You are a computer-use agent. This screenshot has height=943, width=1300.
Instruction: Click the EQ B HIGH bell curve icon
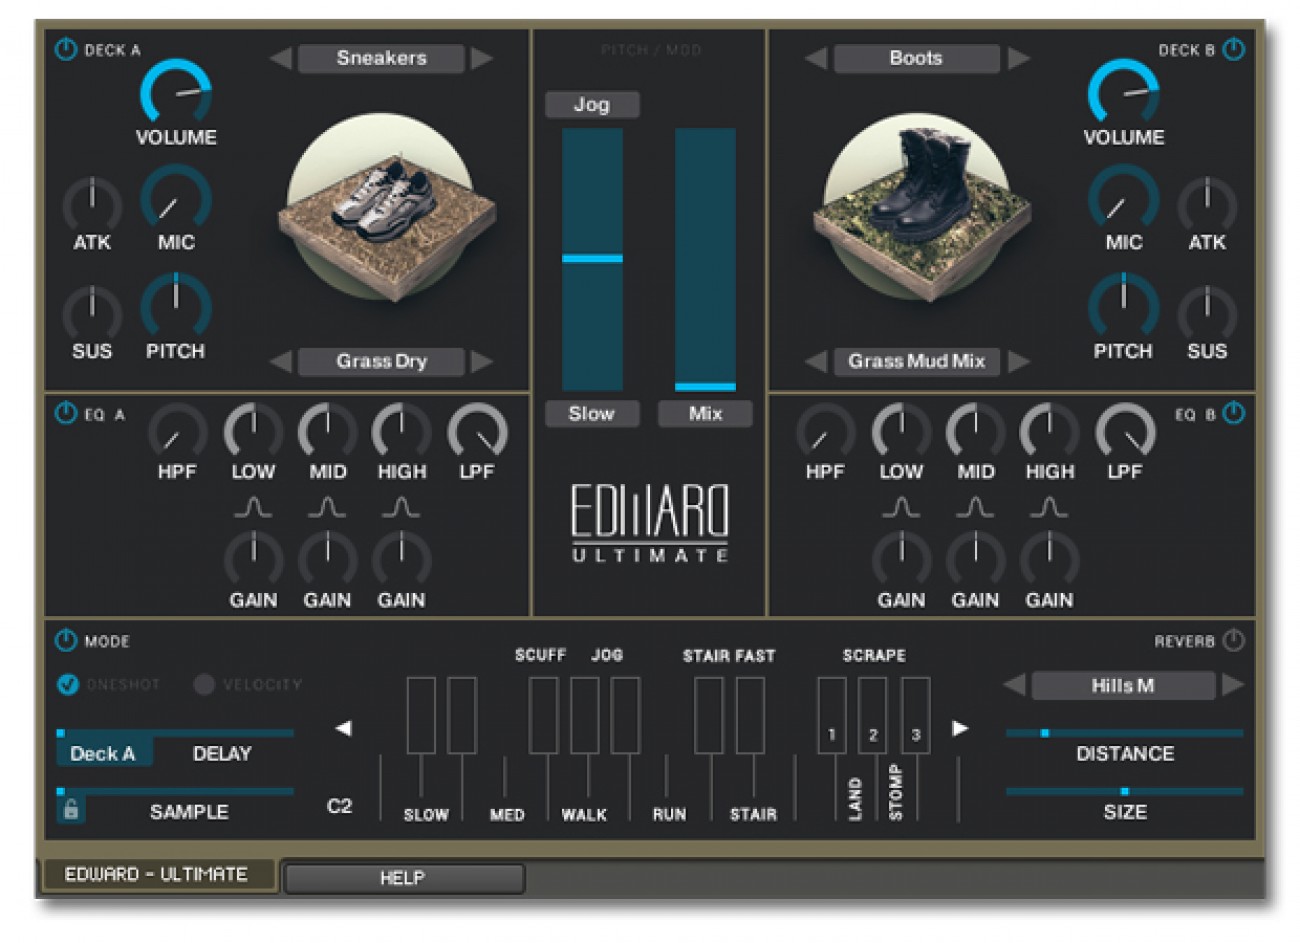(x=1048, y=508)
